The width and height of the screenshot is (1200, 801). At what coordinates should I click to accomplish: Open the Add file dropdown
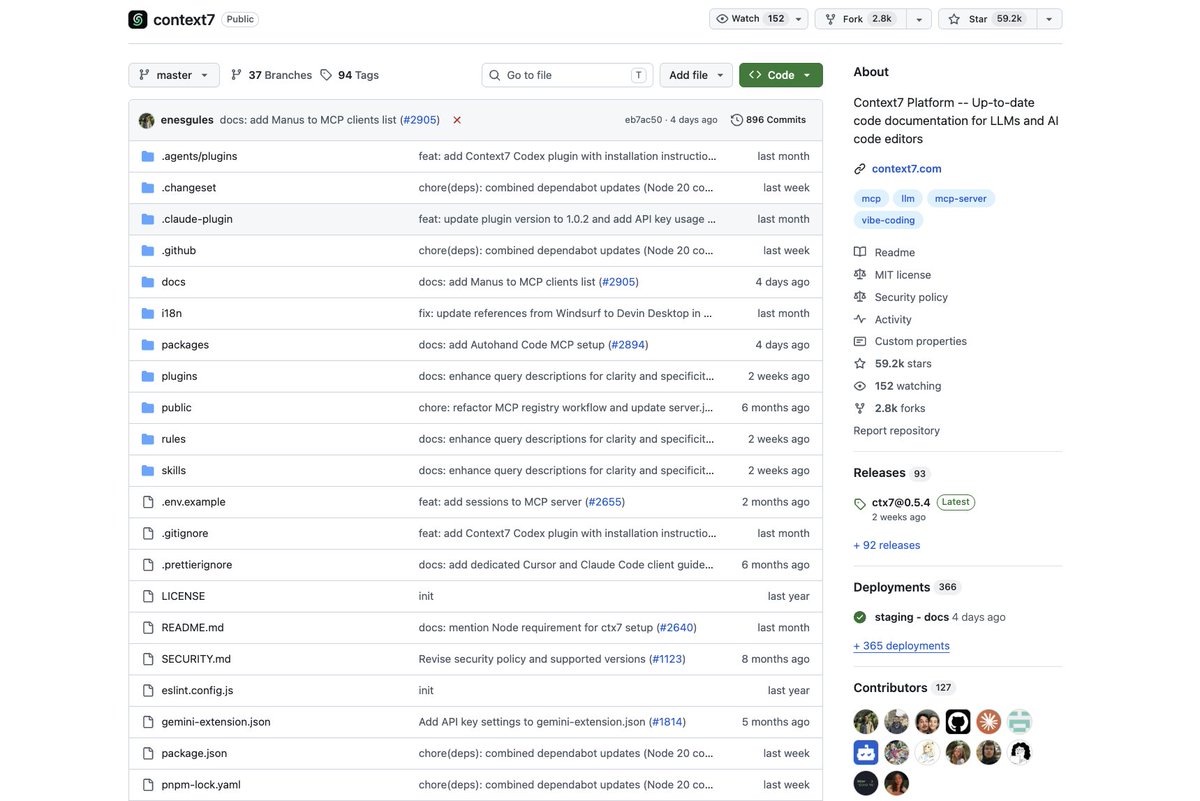(697, 75)
